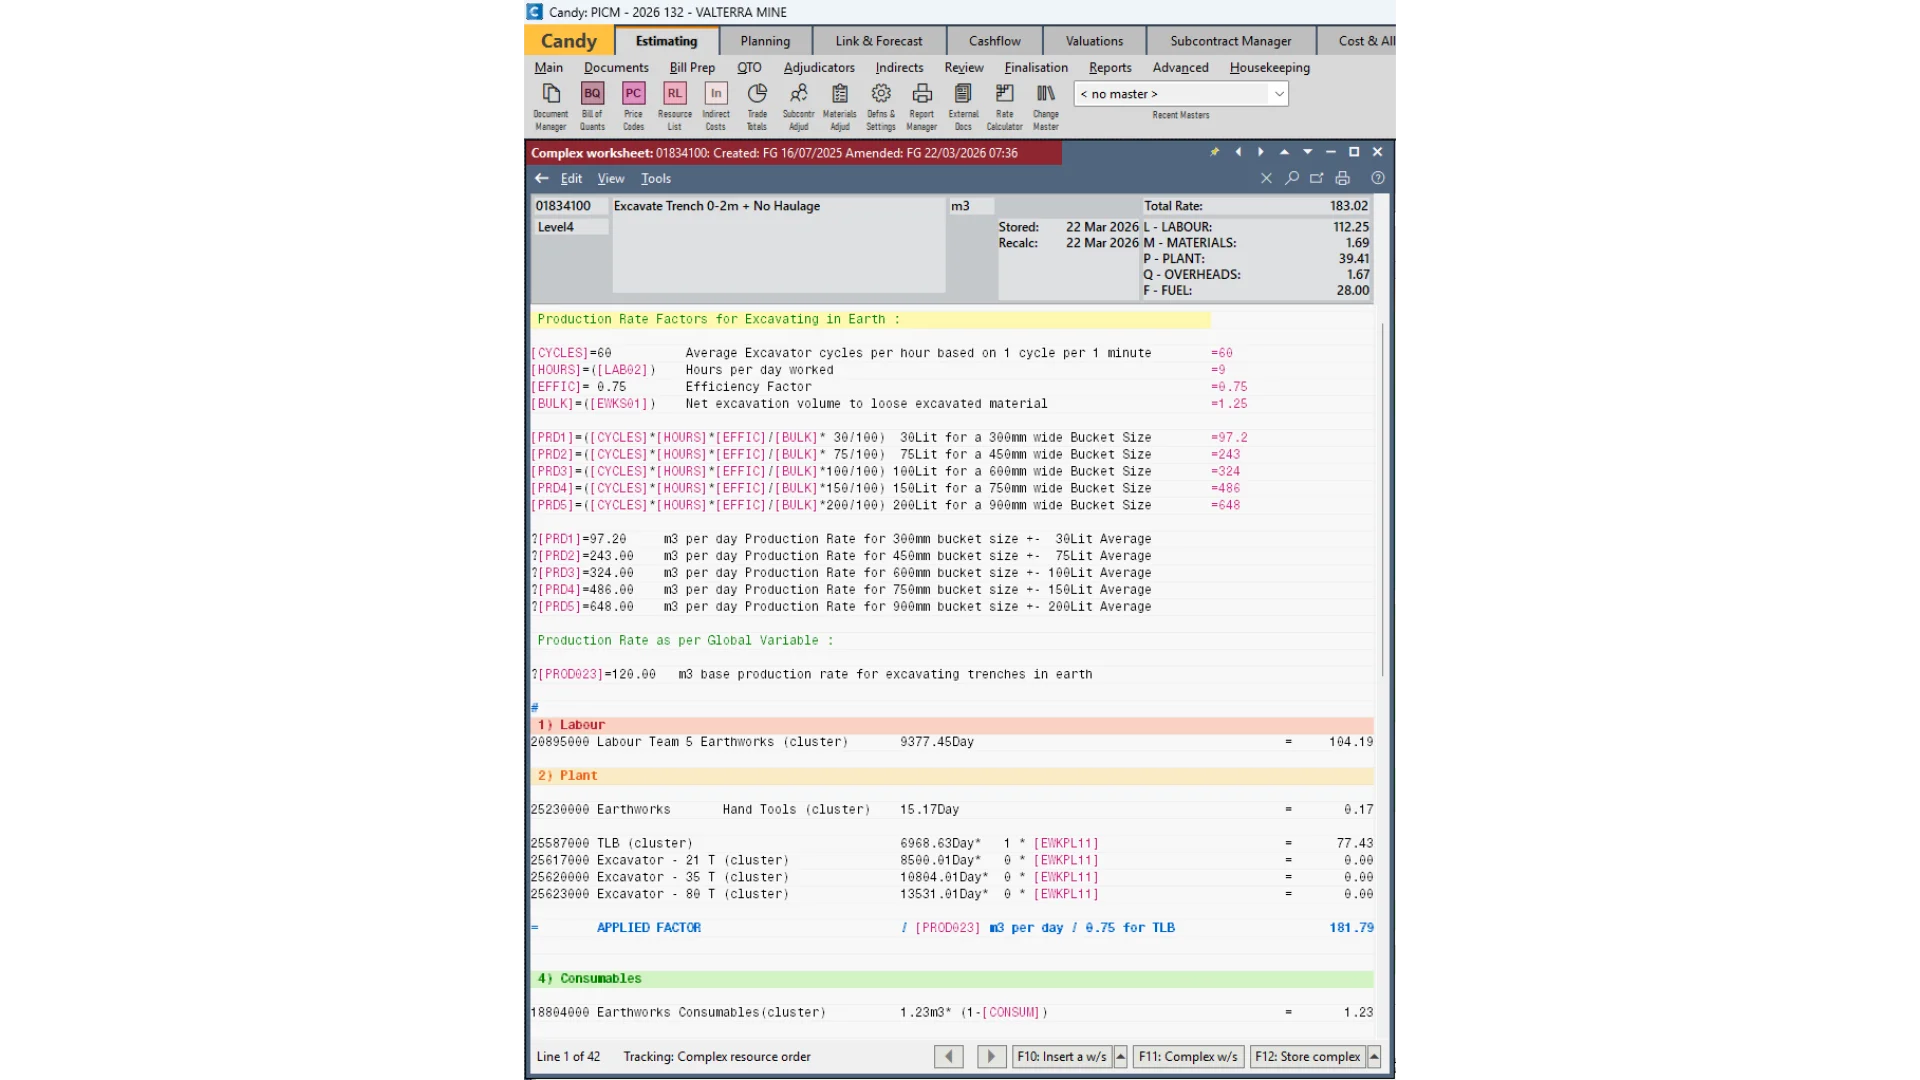The height and width of the screenshot is (1080, 1920).
Task: Click the back arrow beside Edit
Action: click(542, 178)
